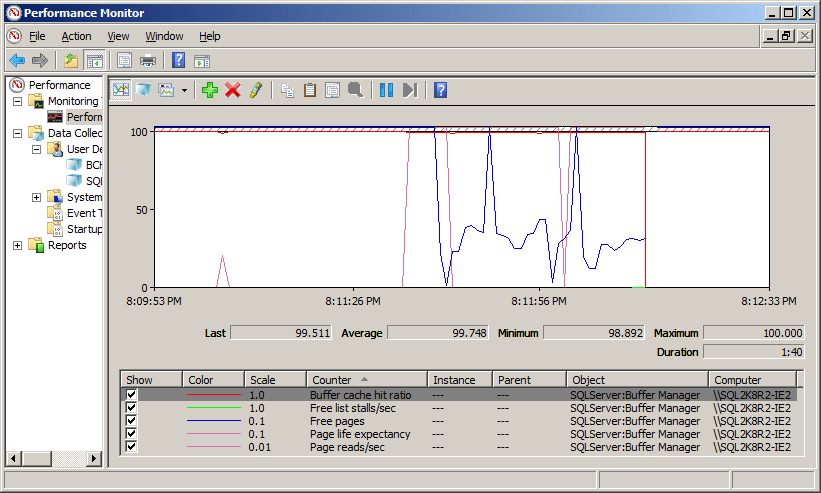Screen dimensions: 821x493
Task: Click the Paste Counter List clipboard icon
Action: (x=310, y=90)
